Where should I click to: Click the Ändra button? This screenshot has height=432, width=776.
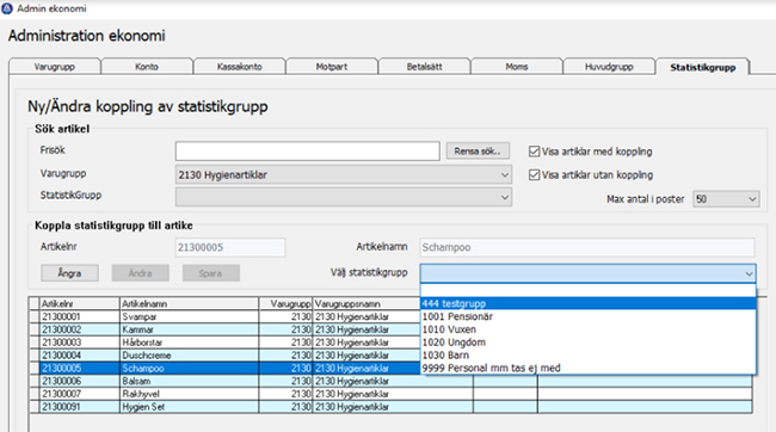(141, 273)
